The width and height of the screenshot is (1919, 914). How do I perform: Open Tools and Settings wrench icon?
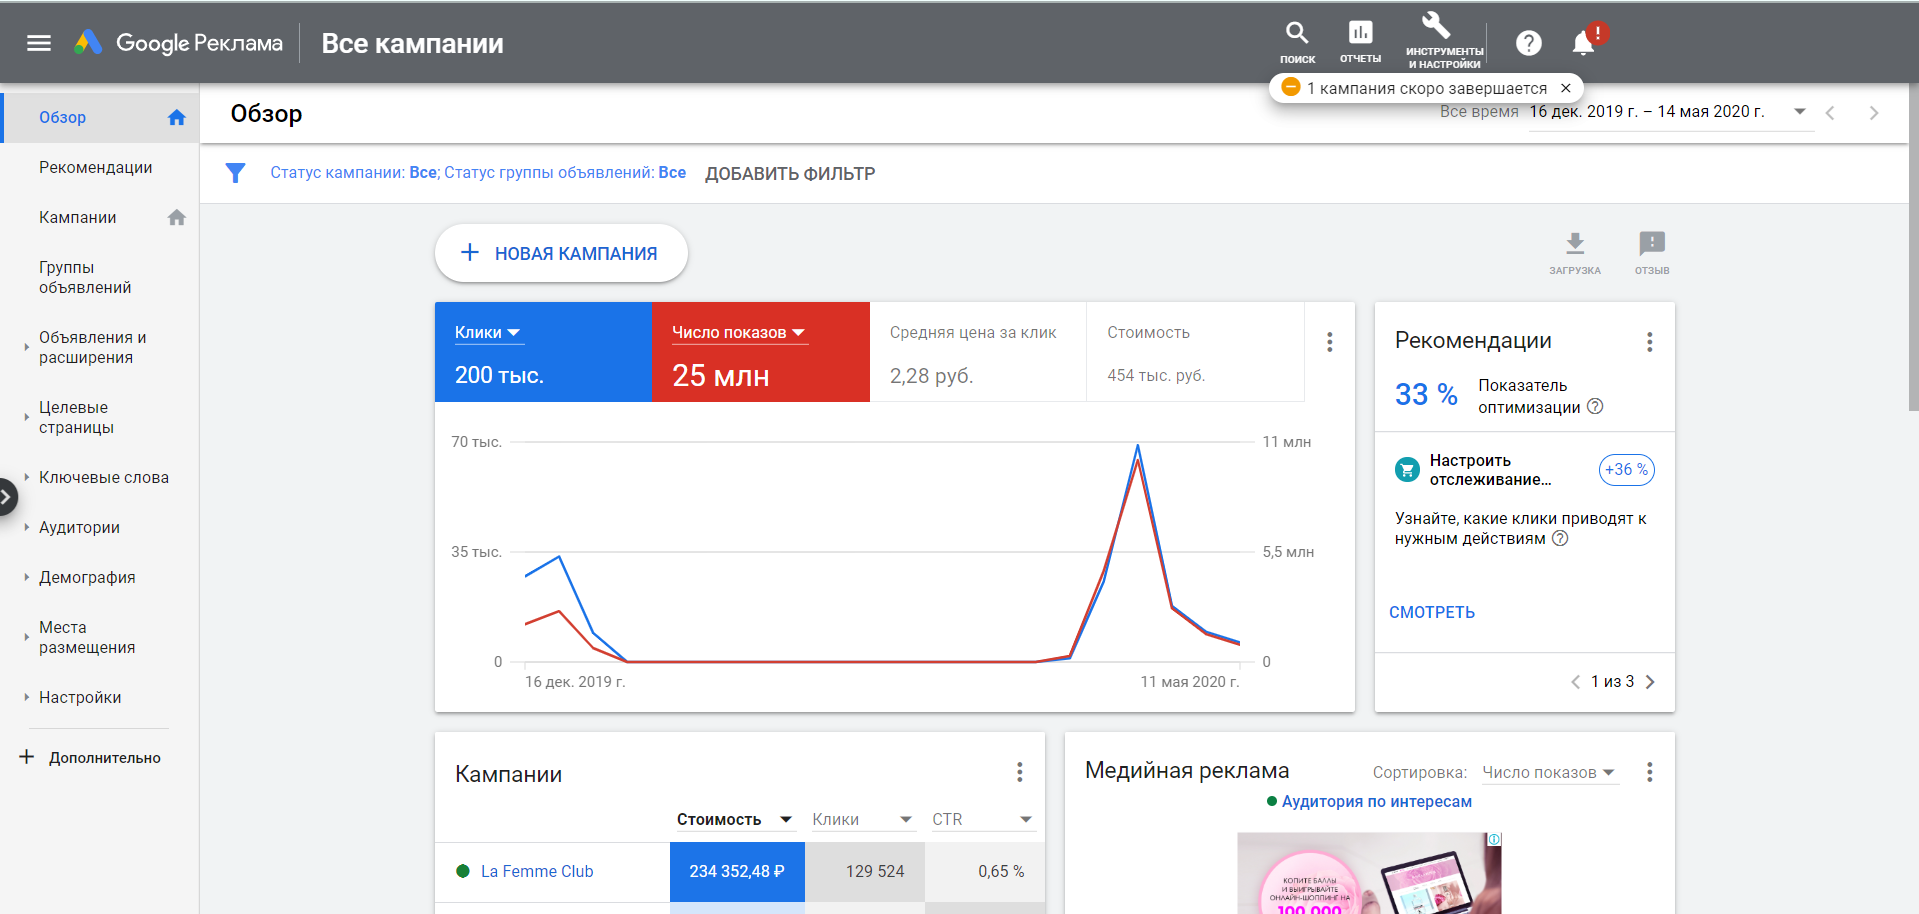click(x=1437, y=26)
